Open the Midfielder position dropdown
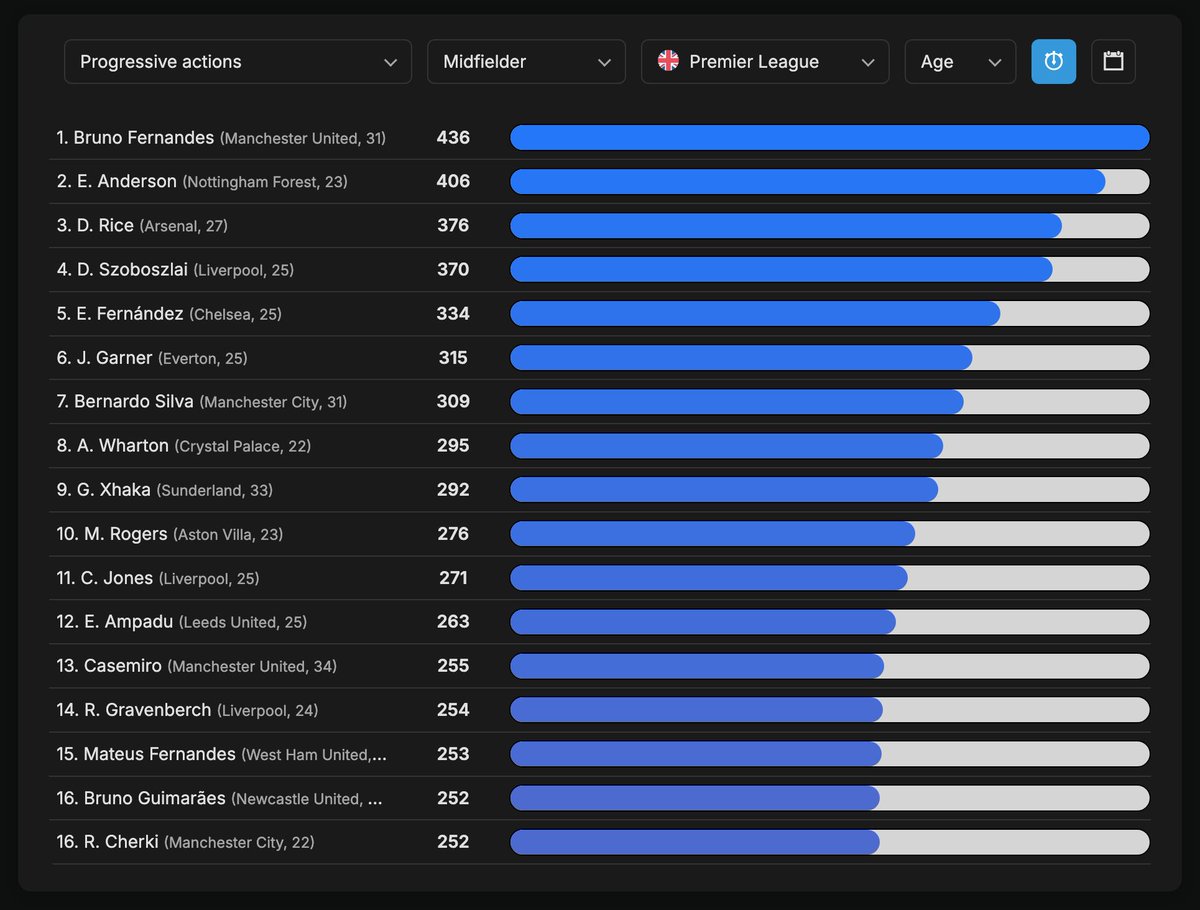The image size is (1200, 910). [526, 62]
